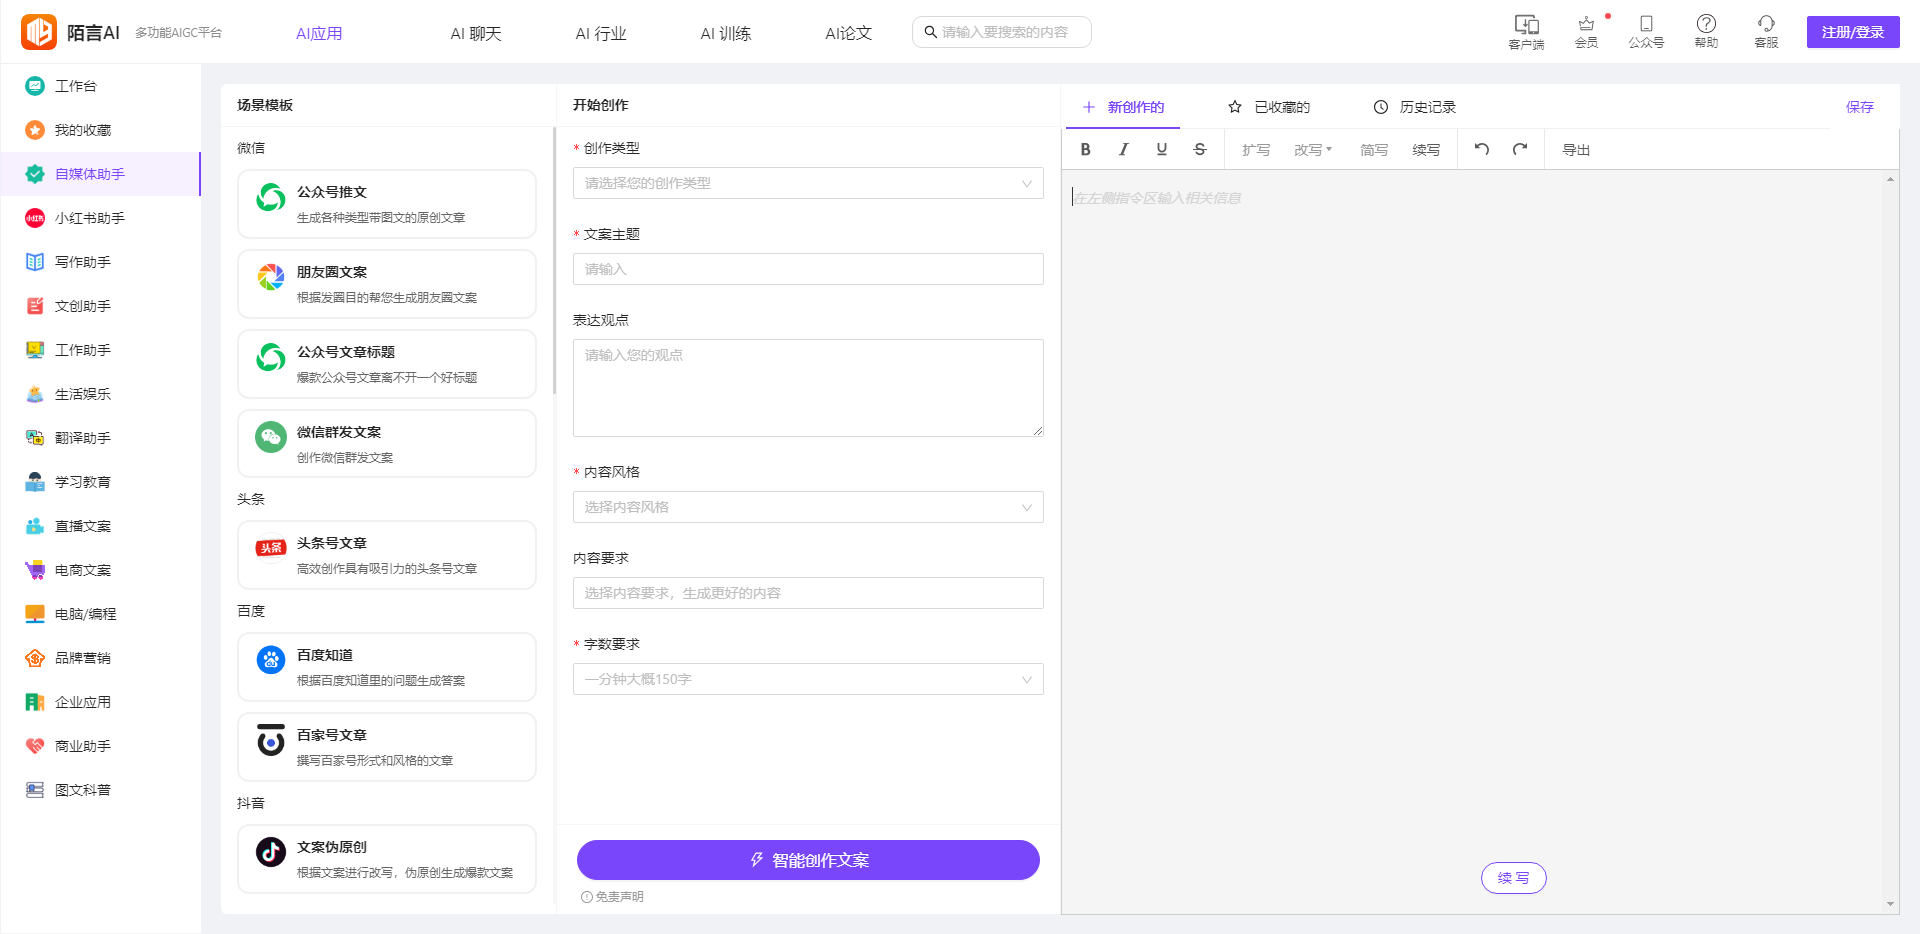Open 我的收藏 in the sidebar

(x=100, y=130)
